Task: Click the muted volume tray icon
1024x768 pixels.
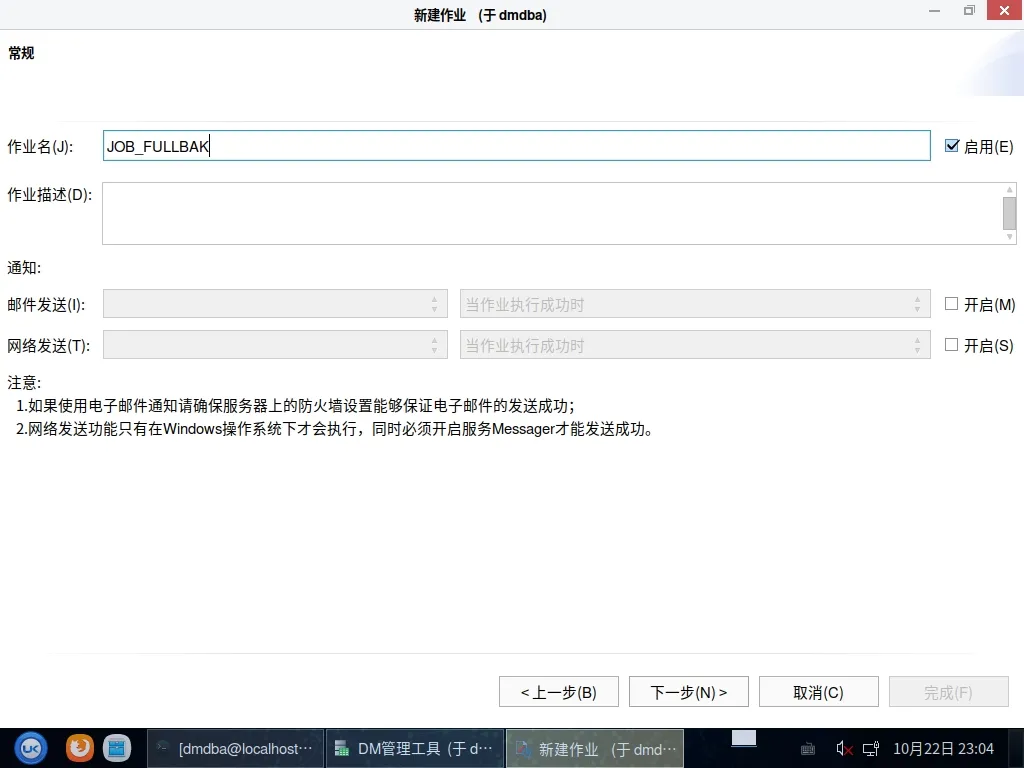Action: coord(843,748)
